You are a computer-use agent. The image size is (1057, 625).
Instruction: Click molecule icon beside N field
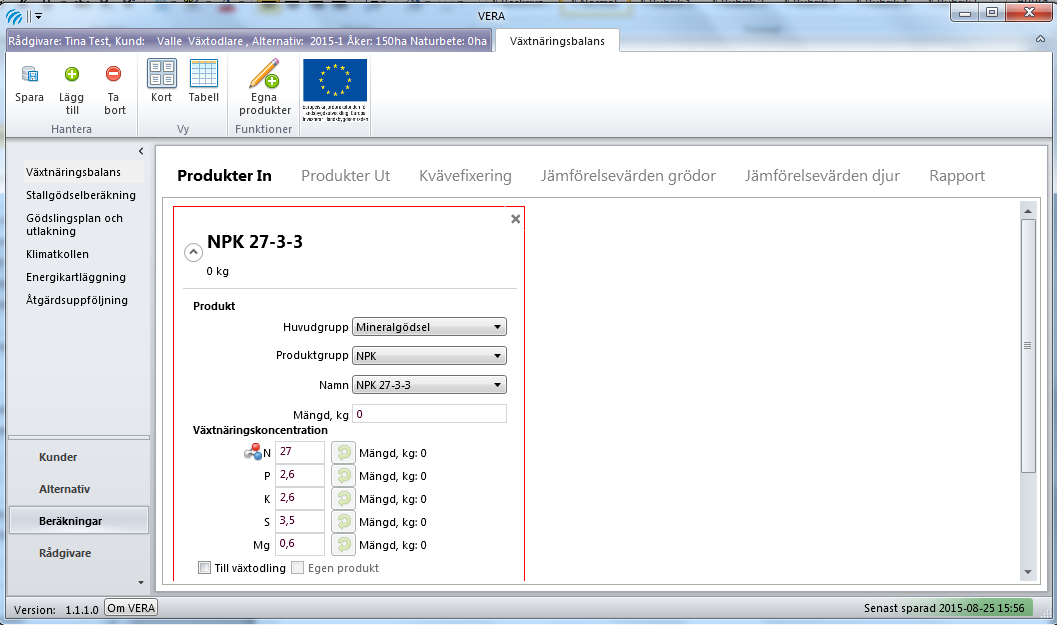click(x=253, y=452)
